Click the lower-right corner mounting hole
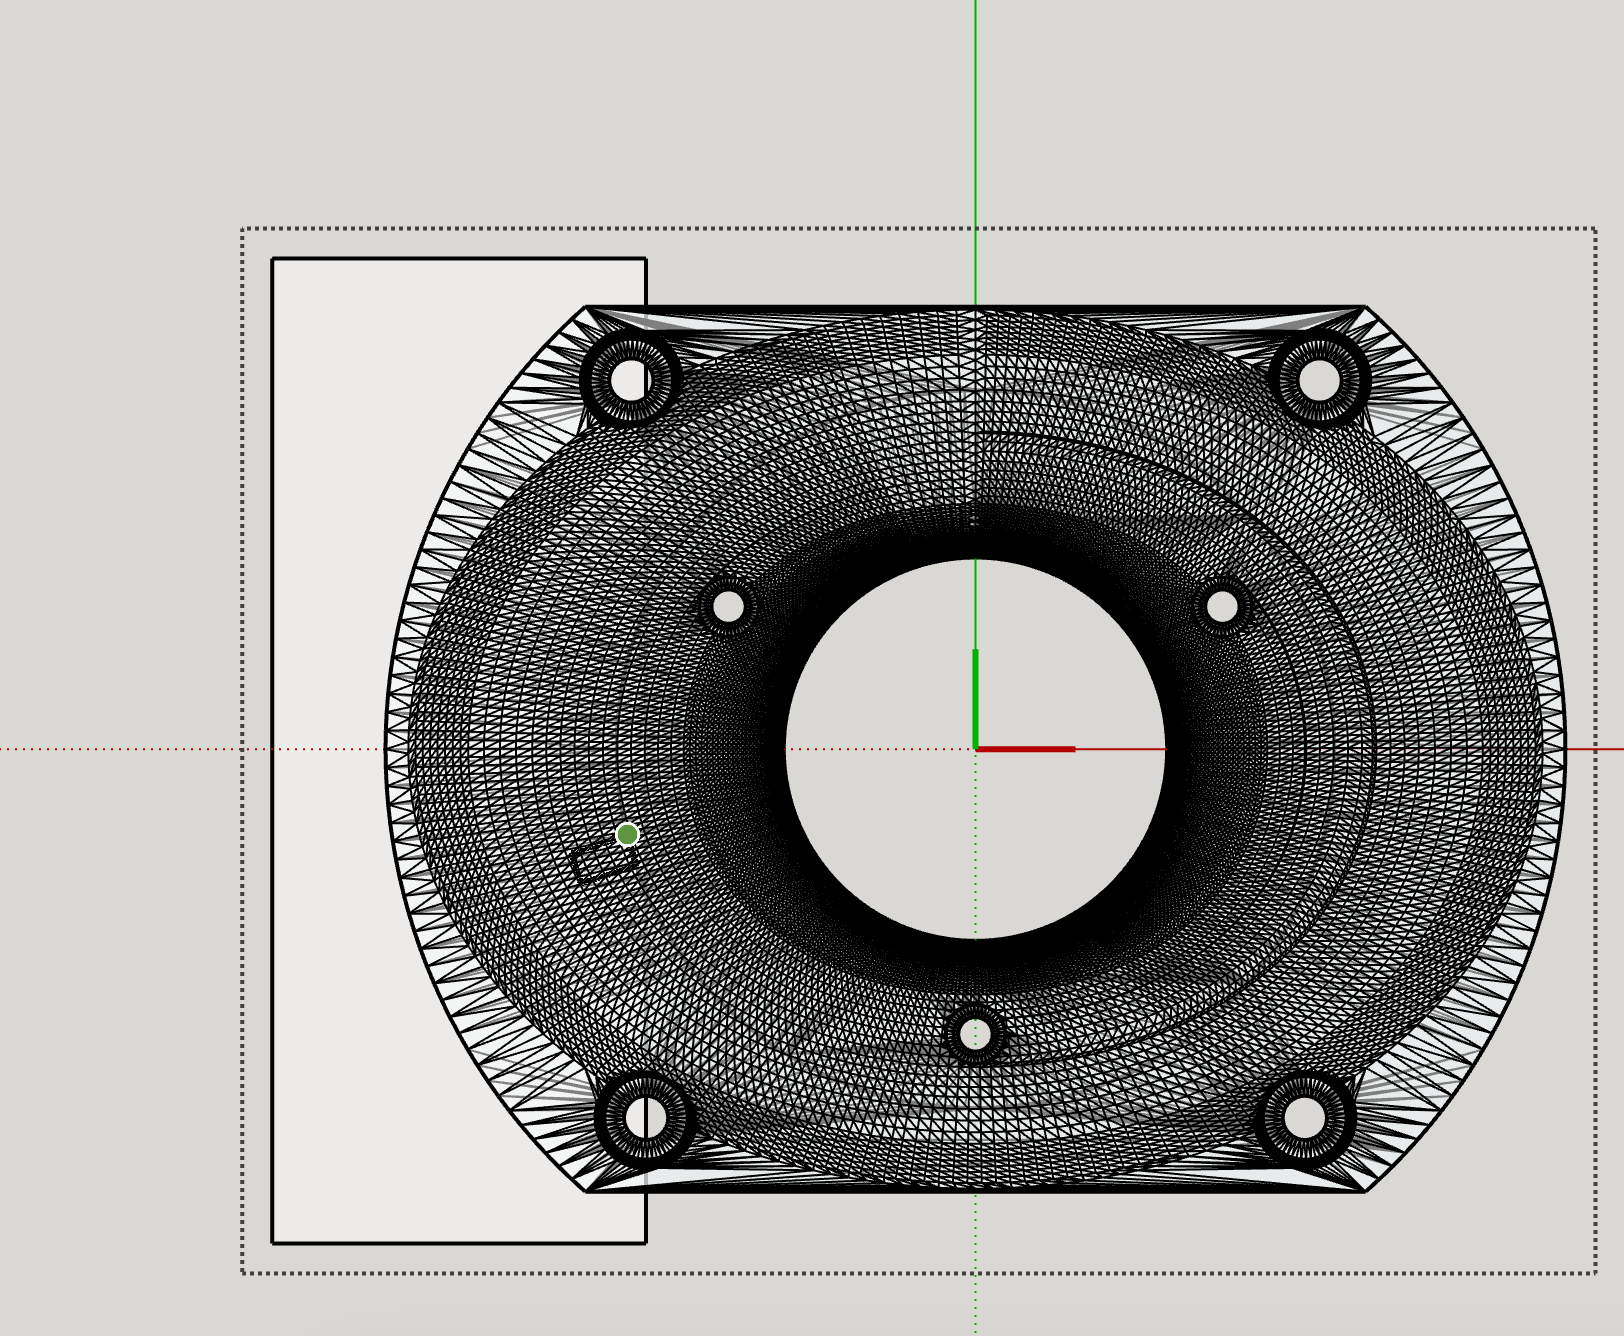Viewport: 1624px width, 1336px height. (x=1304, y=1117)
